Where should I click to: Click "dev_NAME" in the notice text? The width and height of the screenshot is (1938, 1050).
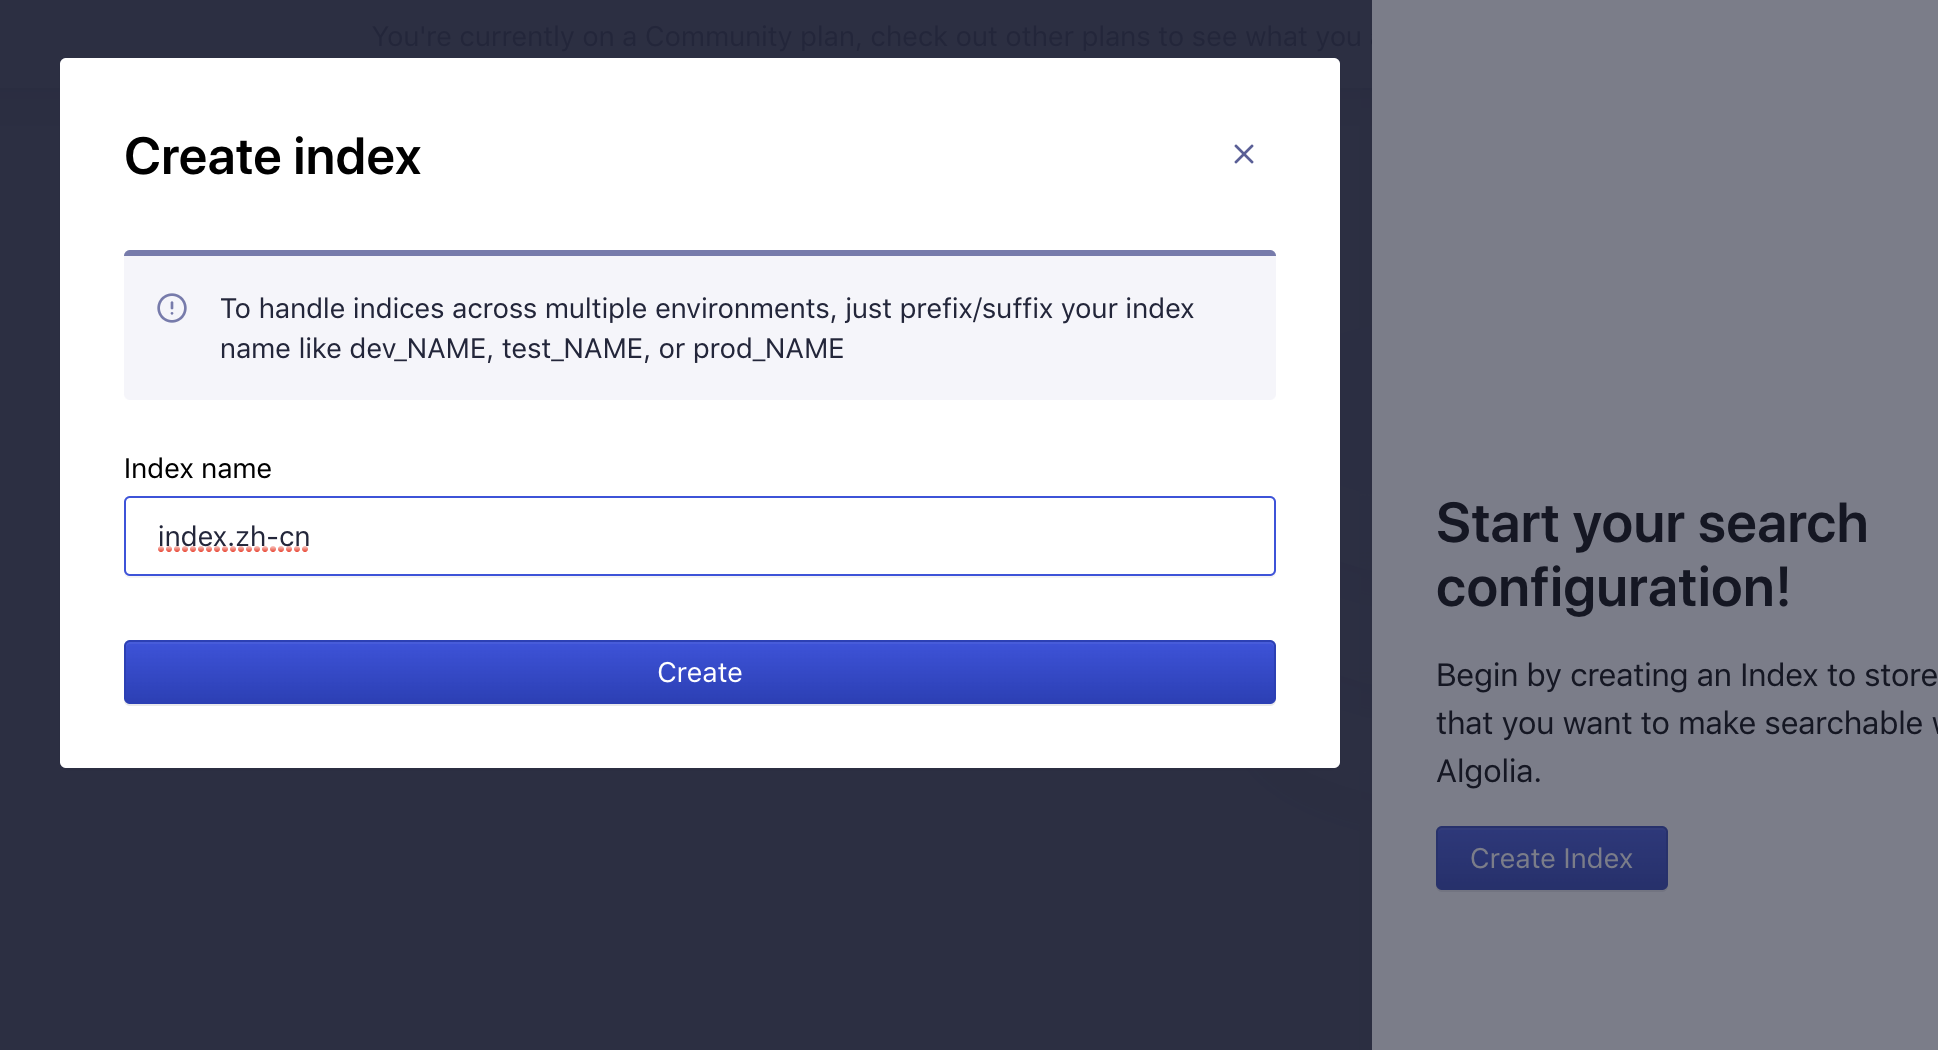click(417, 349)
